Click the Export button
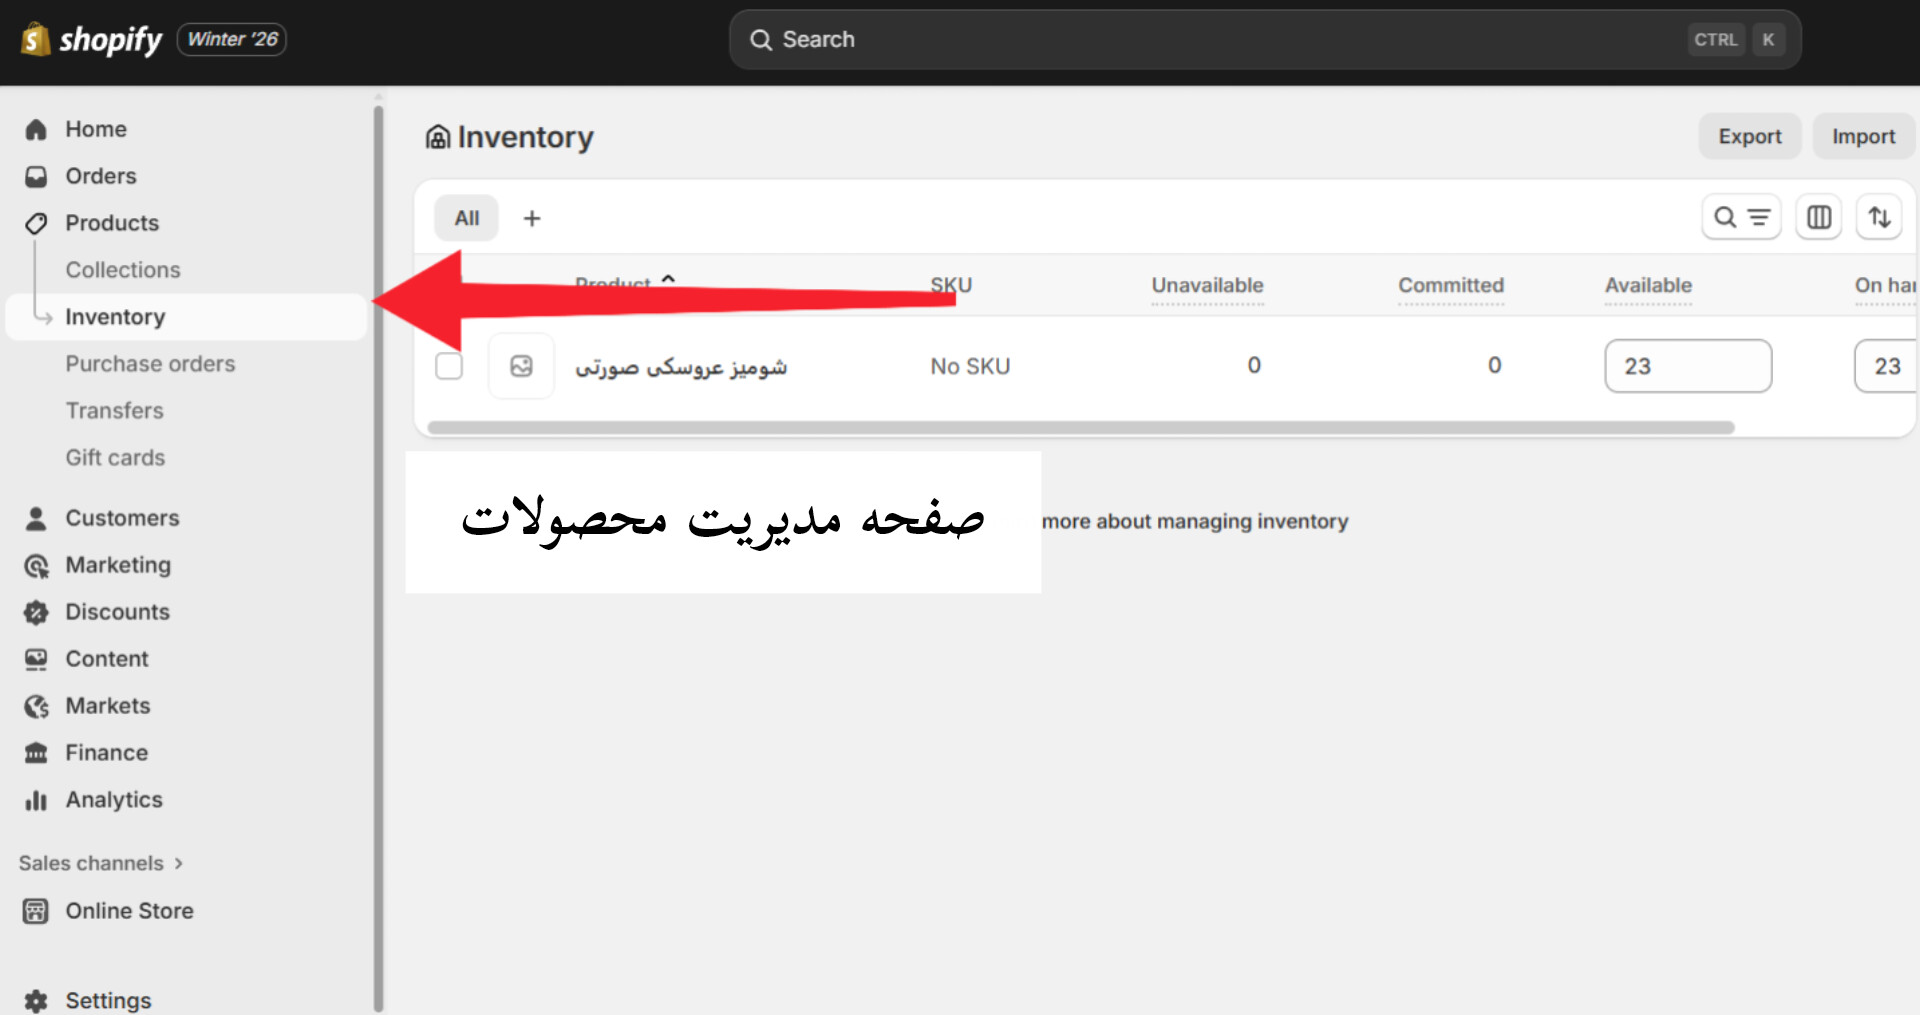The height and width of the screenshot is (1015, 1920). click(x=1749, y=136)
